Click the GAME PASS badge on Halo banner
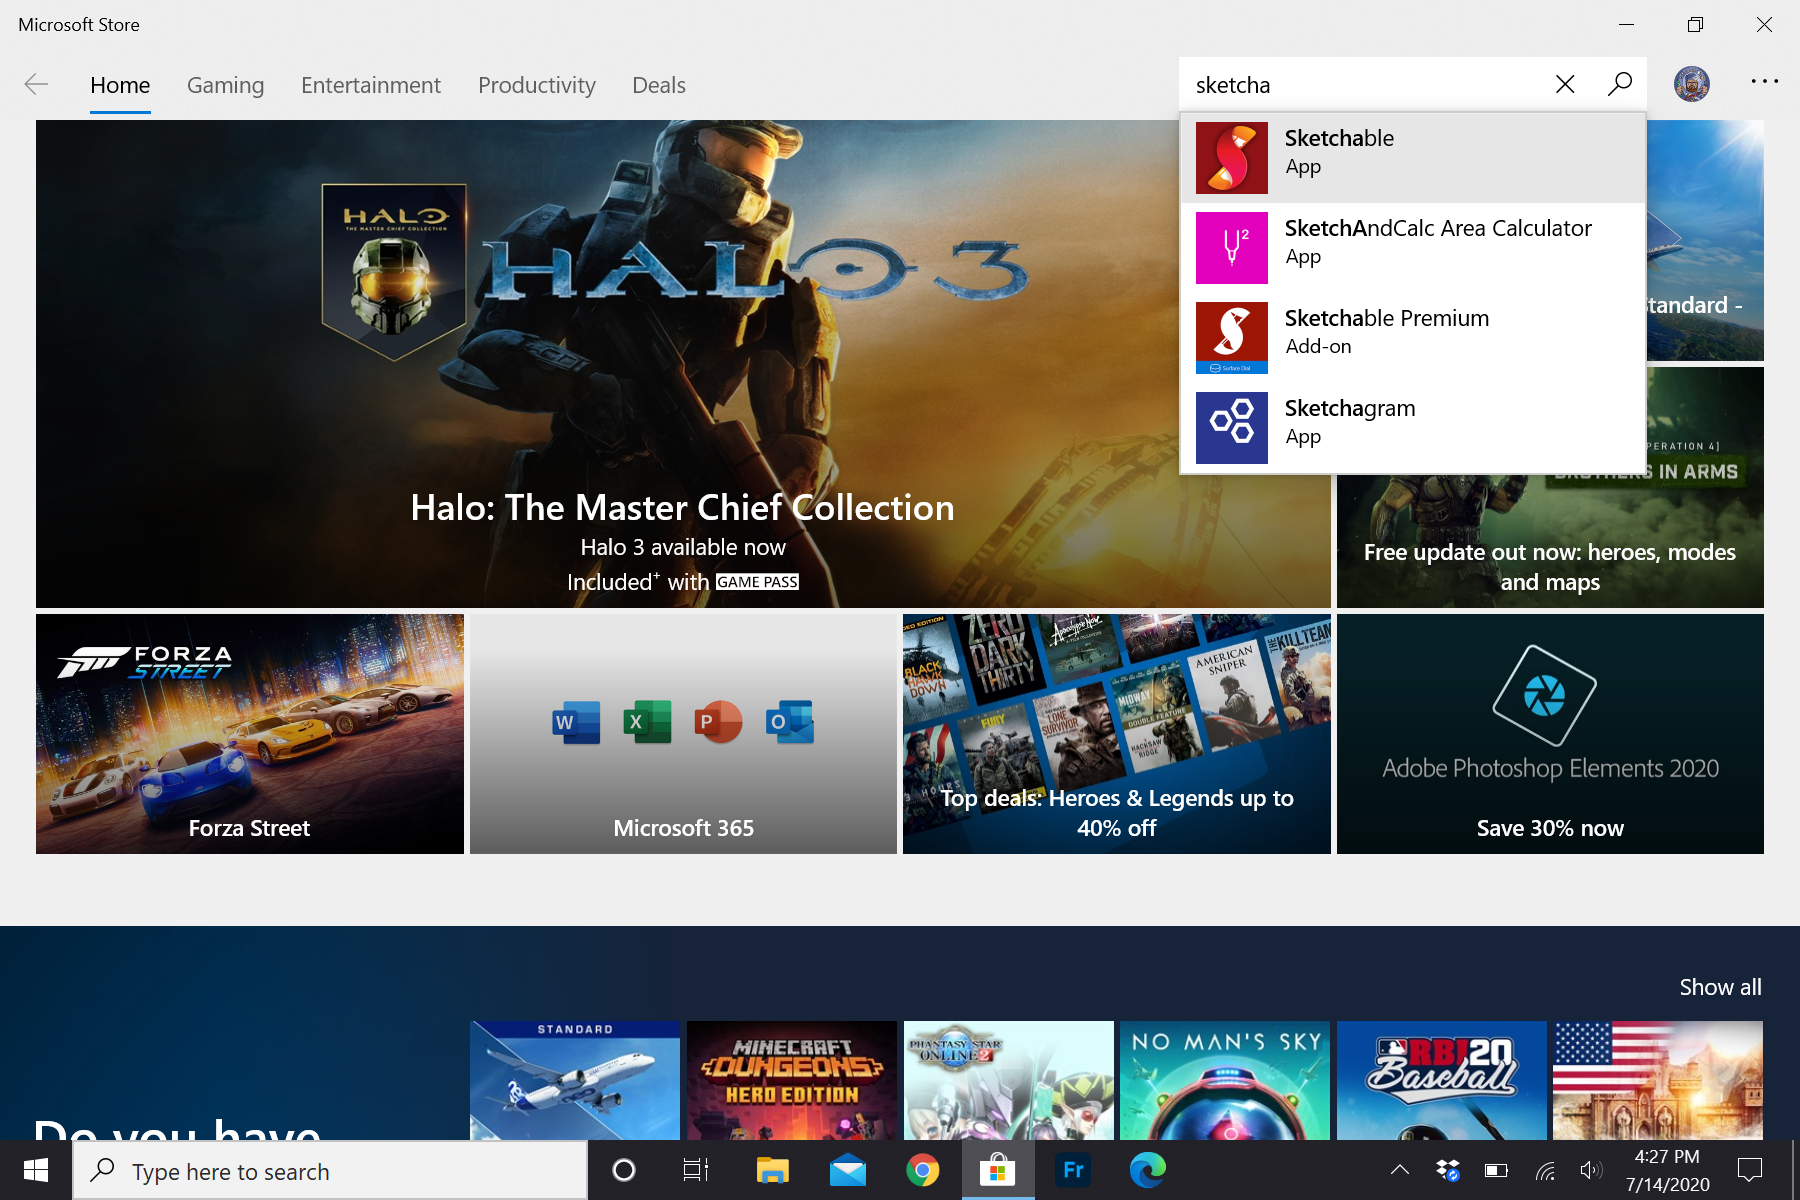Screen dimensions: 1800x1200 (x=757, y=582)
